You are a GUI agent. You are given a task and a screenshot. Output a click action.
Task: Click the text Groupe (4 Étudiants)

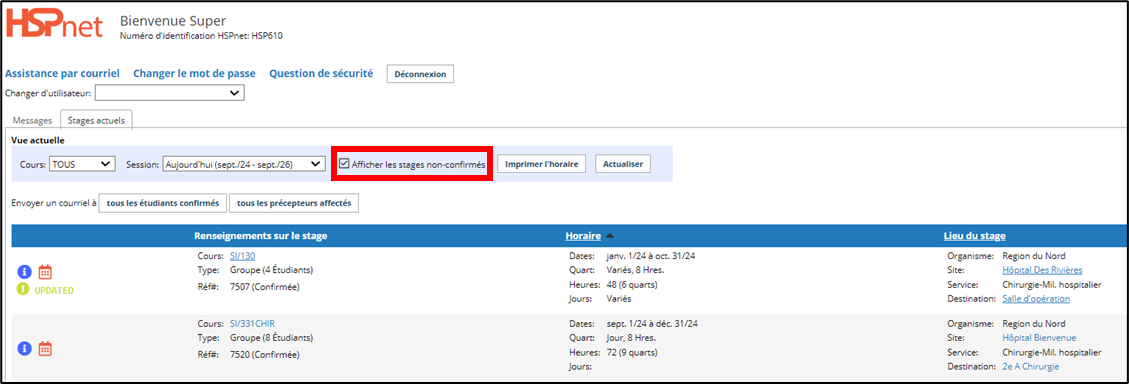pos(271,270)
